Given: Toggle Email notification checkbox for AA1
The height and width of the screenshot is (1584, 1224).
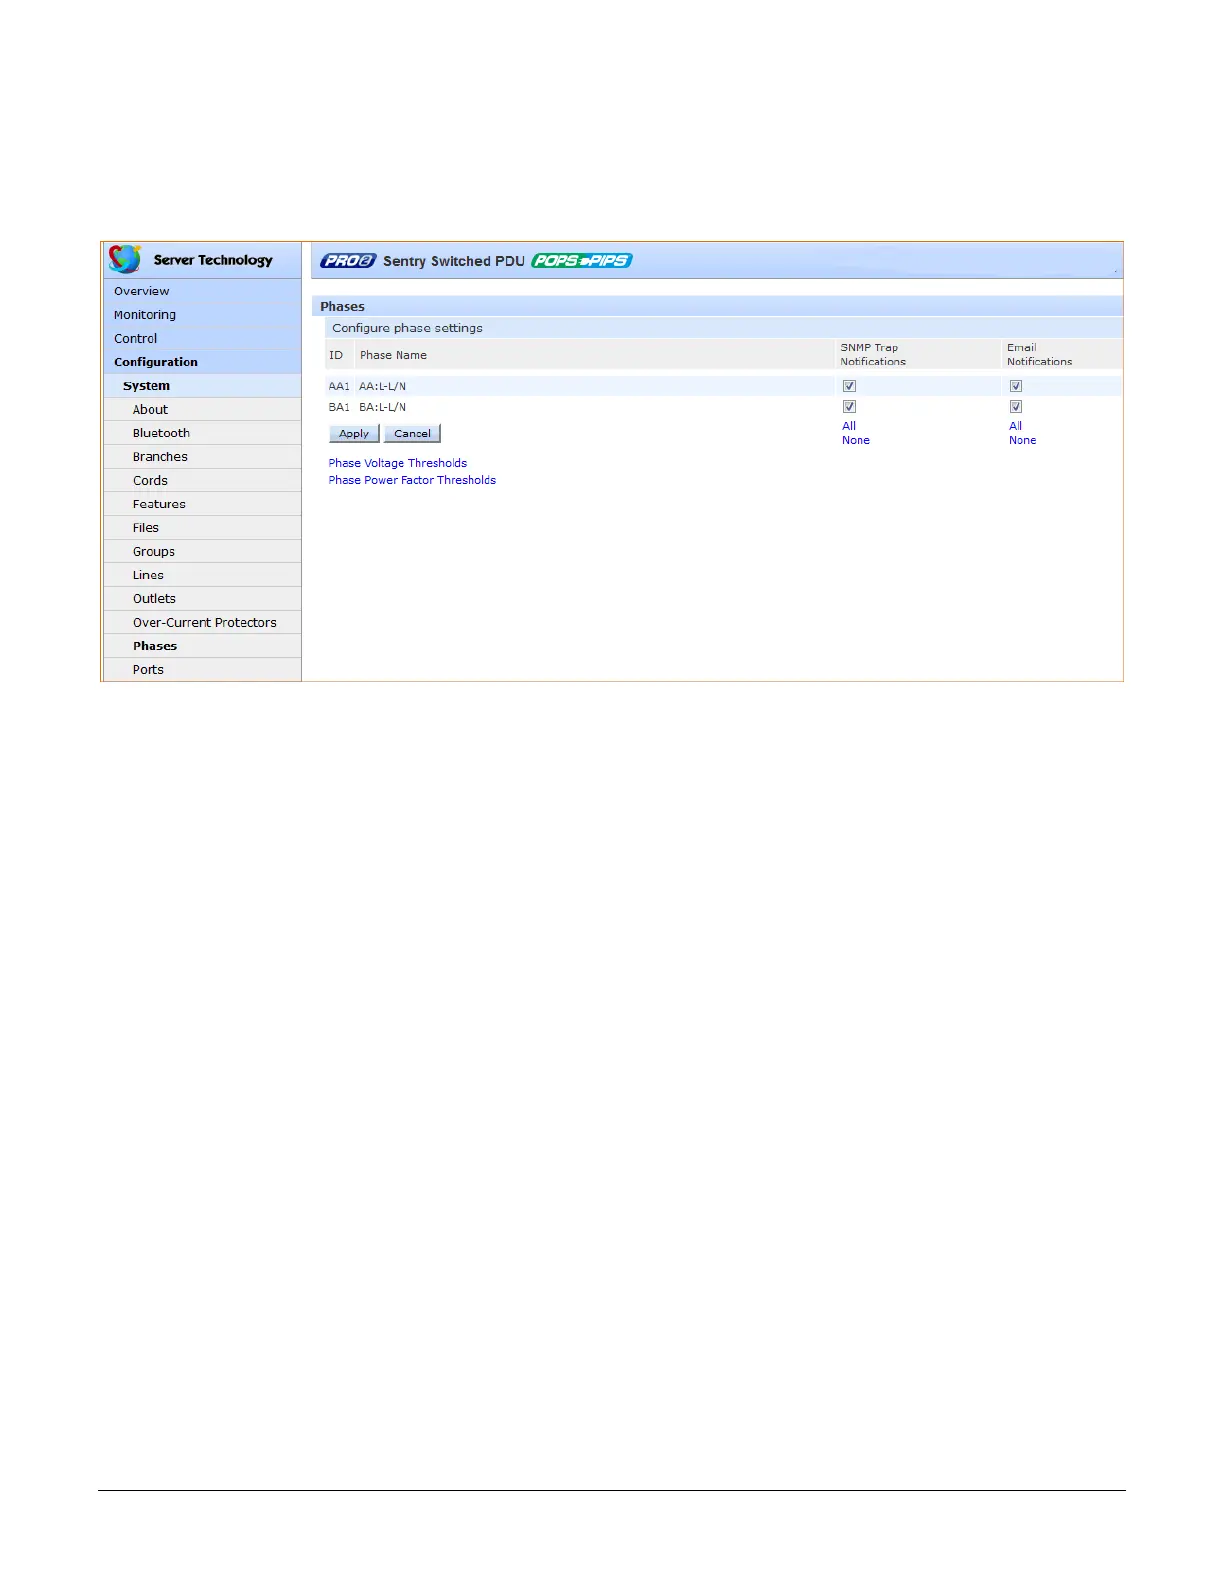Looking at the screenshot, I should [x=1016, y=386].
